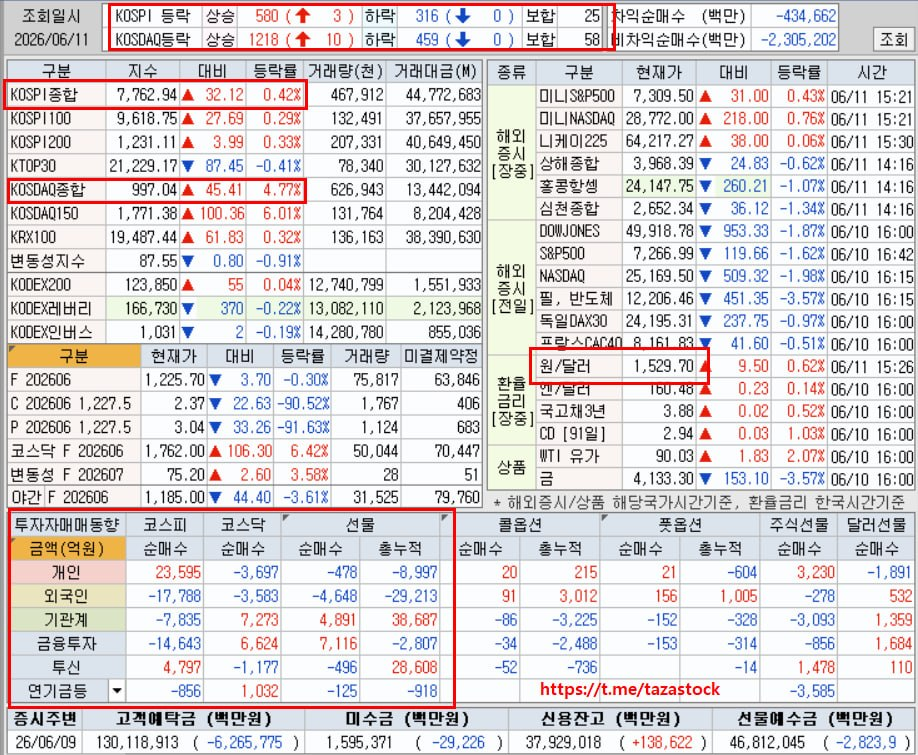918x755 pixels.
Task: Click the 거래대금(M) column header
Action: (436, 71)
